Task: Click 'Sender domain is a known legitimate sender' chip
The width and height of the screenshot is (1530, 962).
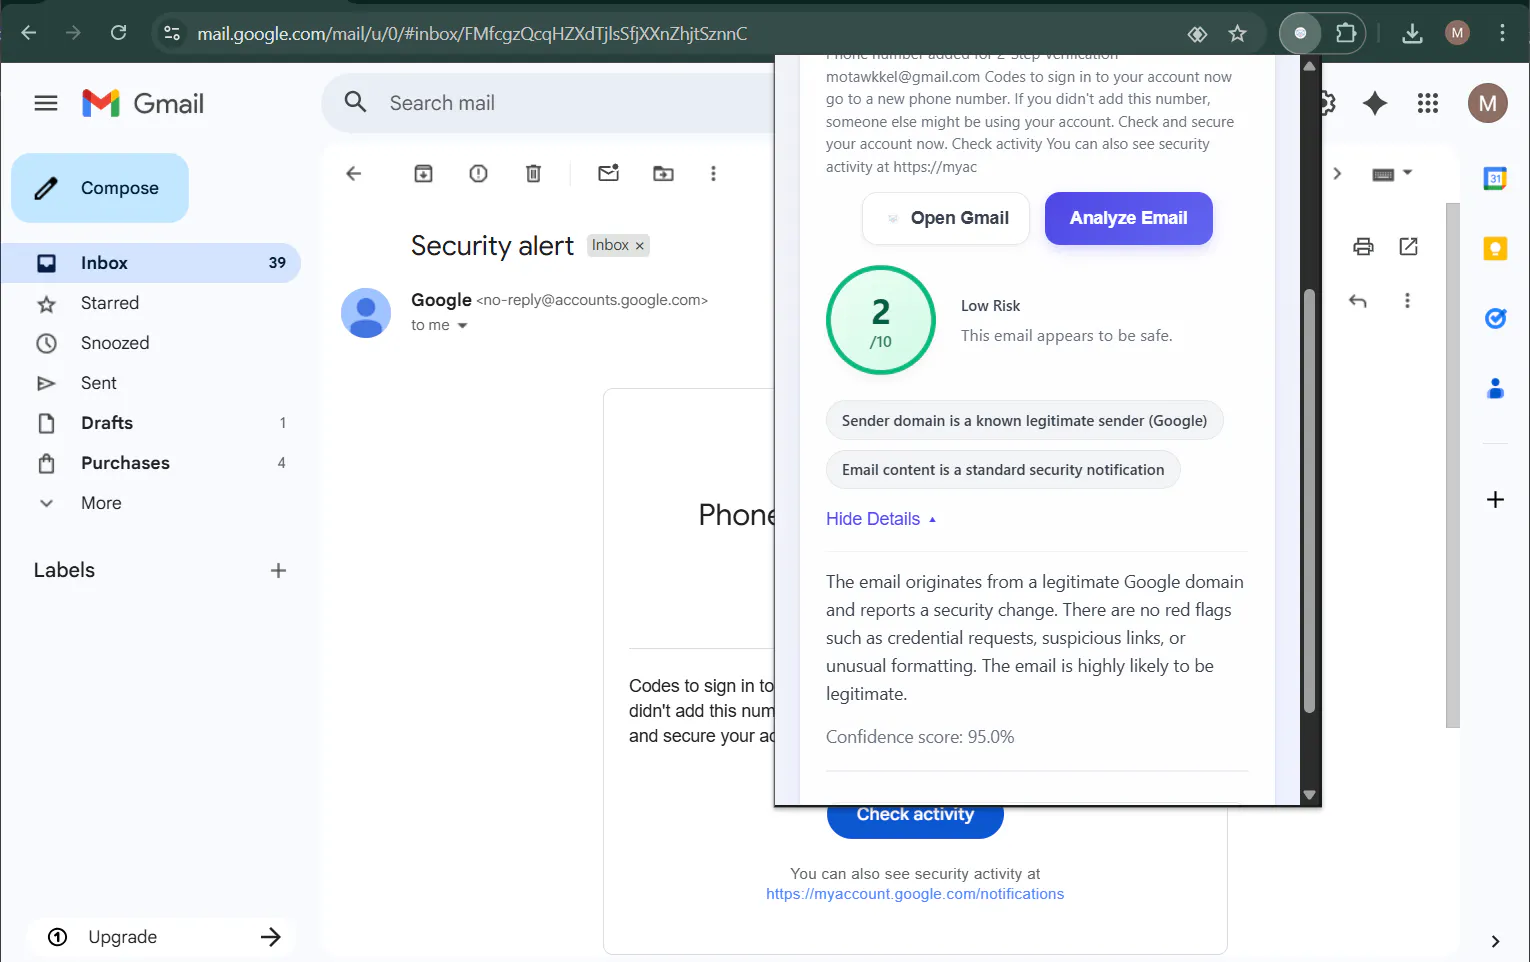Action: [x=1025, y=421]
